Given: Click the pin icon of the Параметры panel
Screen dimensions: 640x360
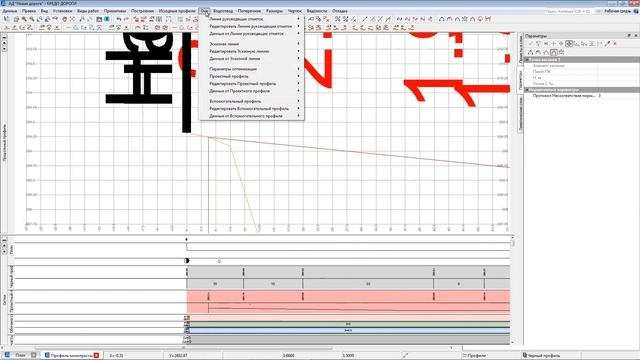Looking at the screenshot, I should point(629,36).
